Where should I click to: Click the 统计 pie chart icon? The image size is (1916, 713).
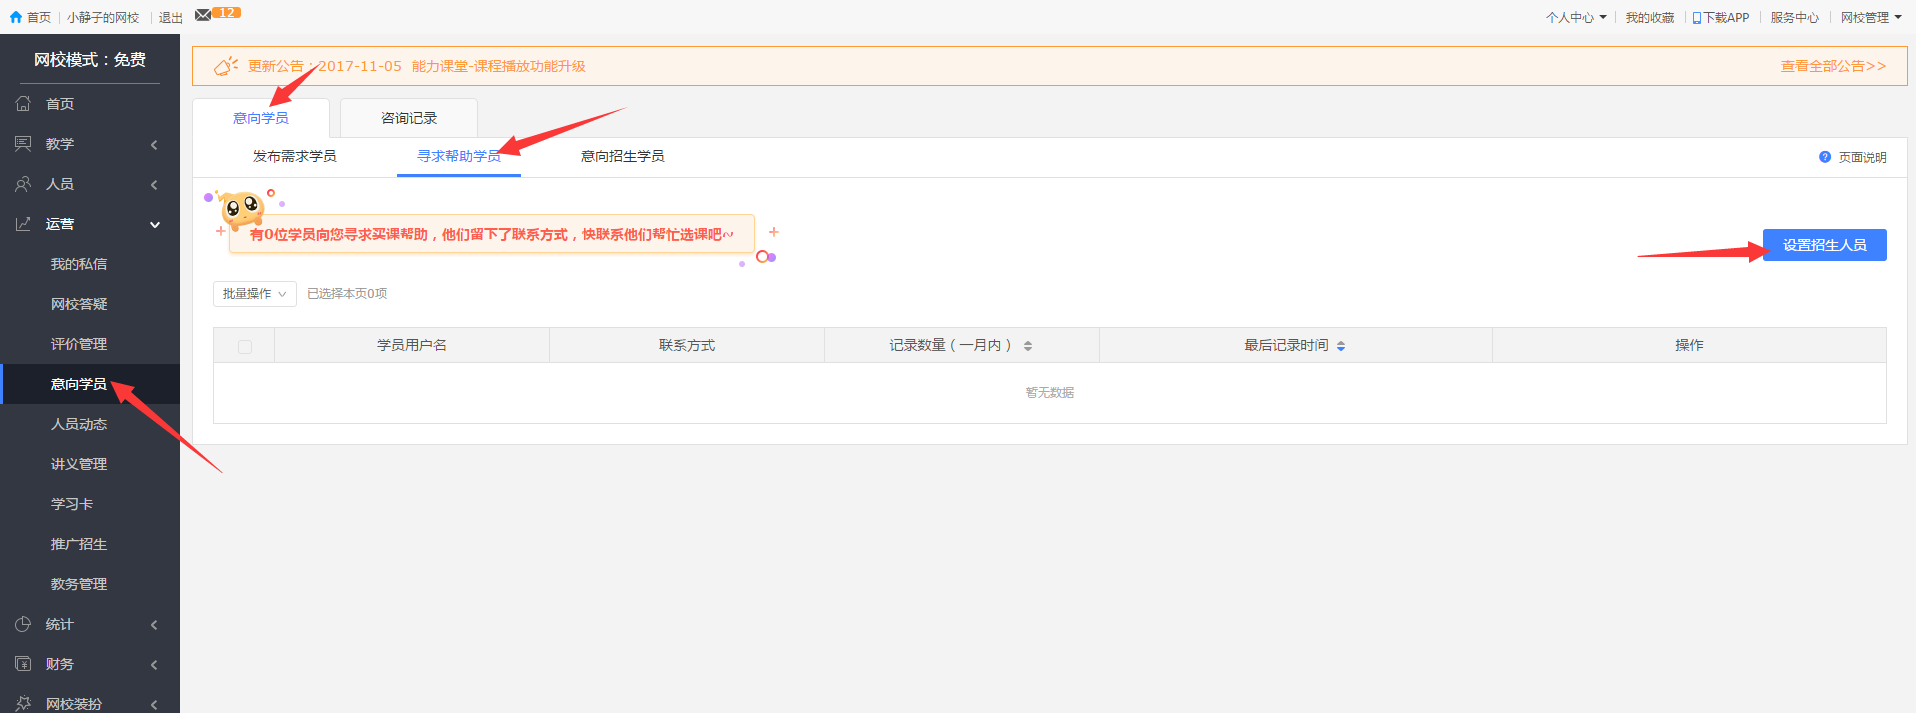point(23,624)
